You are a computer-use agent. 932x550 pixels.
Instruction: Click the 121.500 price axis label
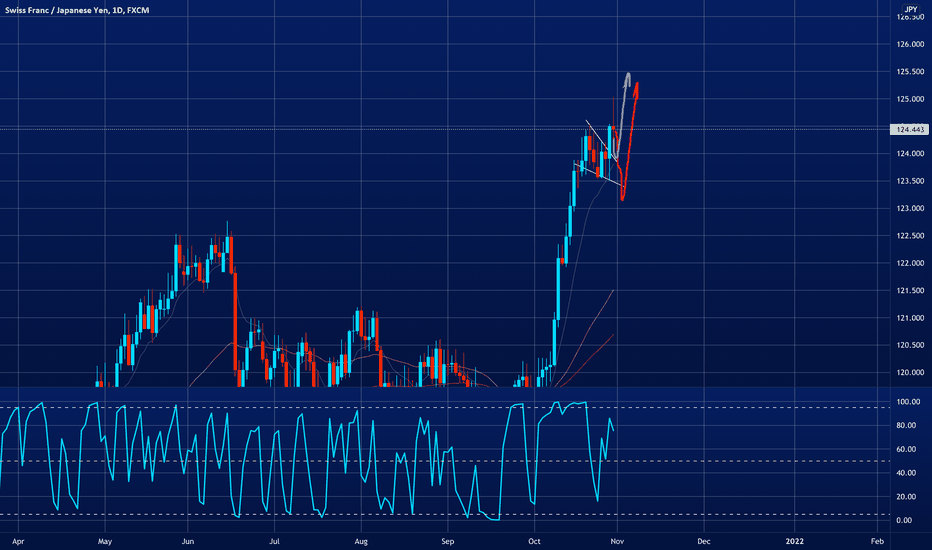click(910, 291)
